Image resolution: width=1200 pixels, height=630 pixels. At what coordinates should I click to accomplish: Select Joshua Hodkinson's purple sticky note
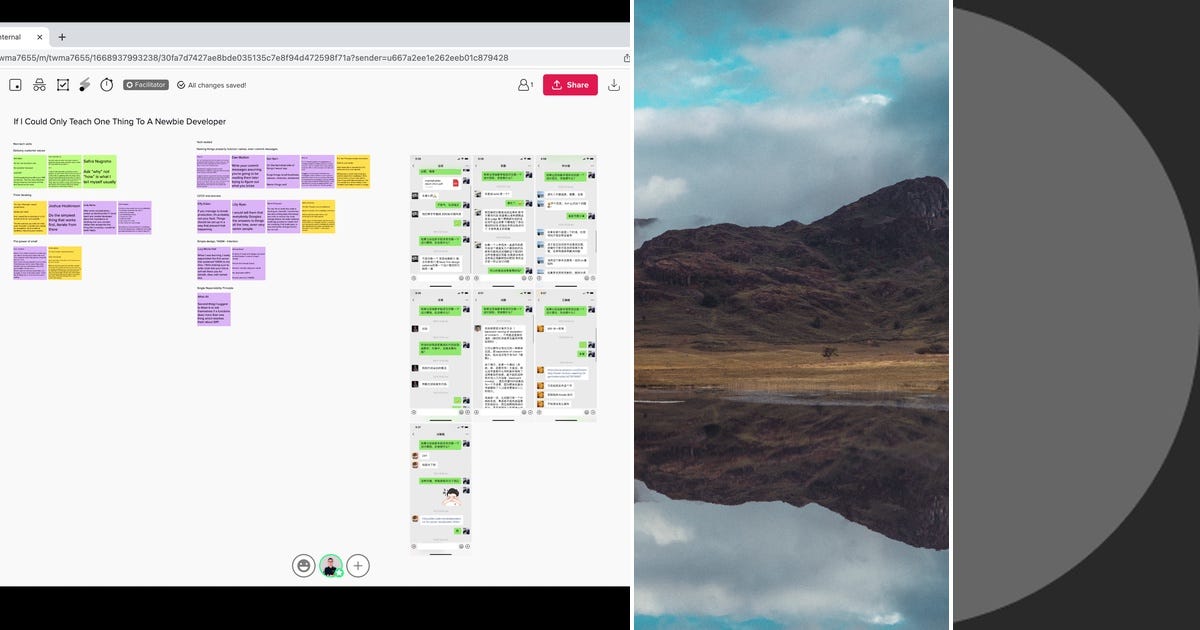pos(64,218)
